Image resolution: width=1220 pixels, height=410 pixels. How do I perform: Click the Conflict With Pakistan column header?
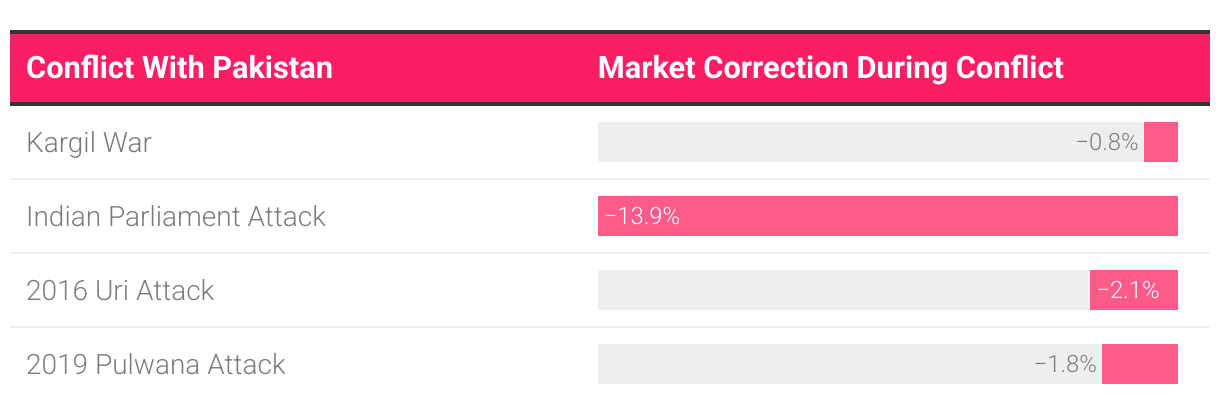[179, 68]
